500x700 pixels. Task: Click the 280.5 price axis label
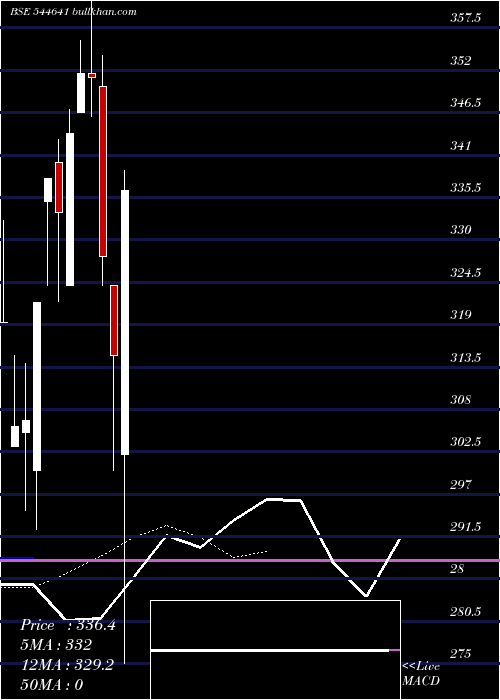click(x=466, y=611)
